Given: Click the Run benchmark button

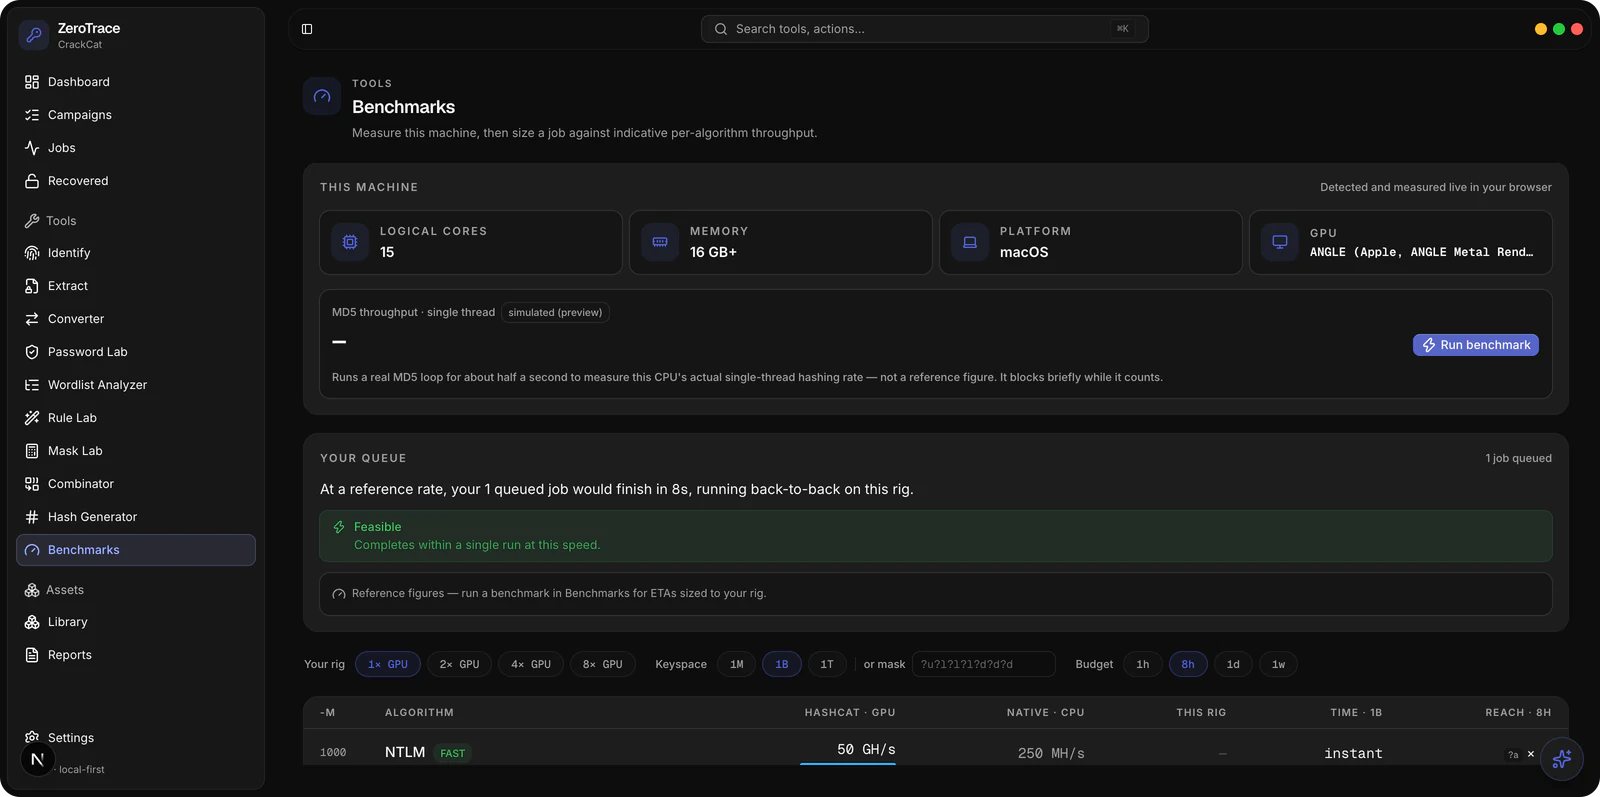Looking at the screenshot, I should pyautogui.click(x=1476, y=345).
